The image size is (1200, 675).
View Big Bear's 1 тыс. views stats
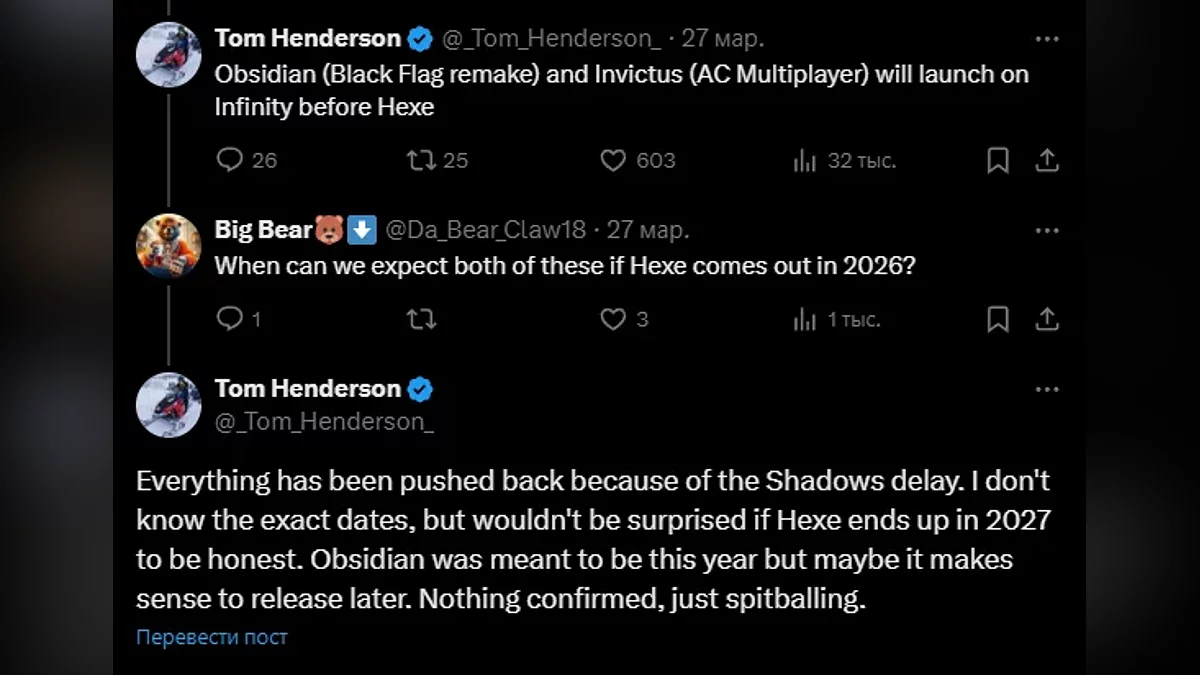tap(805, 319)
